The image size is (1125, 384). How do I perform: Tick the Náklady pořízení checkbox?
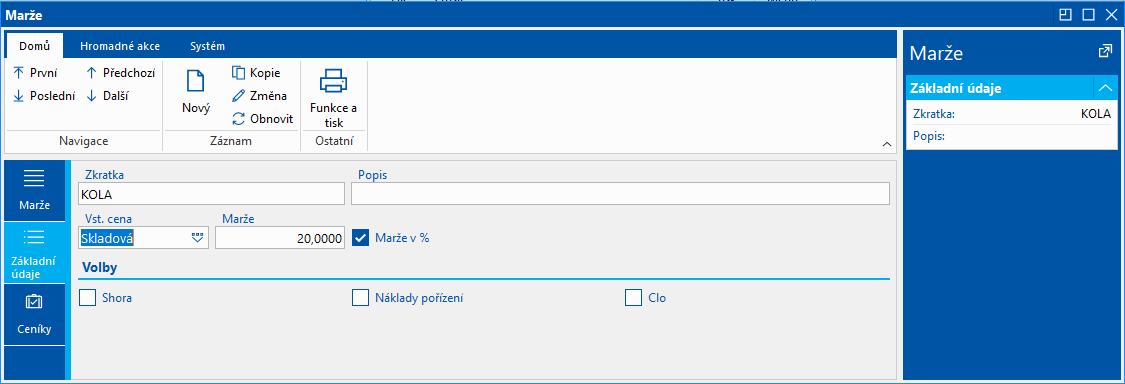tap(360, 297)
